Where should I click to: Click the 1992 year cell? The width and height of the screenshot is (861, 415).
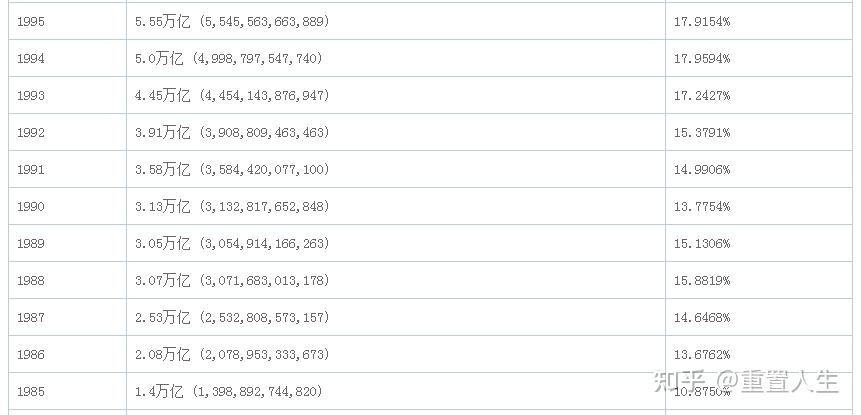pyautogui.click(x=31, y=132)
